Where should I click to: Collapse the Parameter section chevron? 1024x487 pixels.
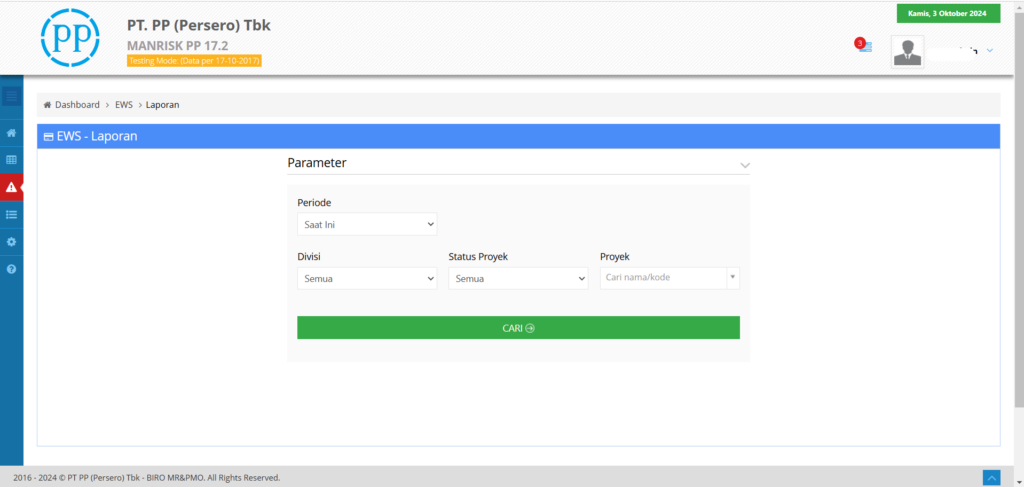pos(744,164)
